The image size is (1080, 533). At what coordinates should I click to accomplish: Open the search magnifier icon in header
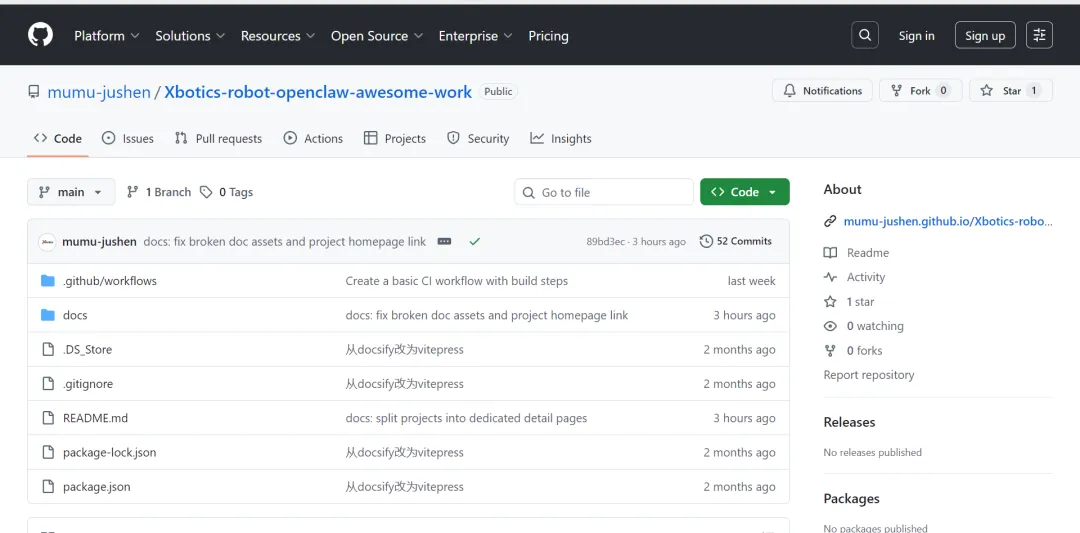(x=865, y=35)
